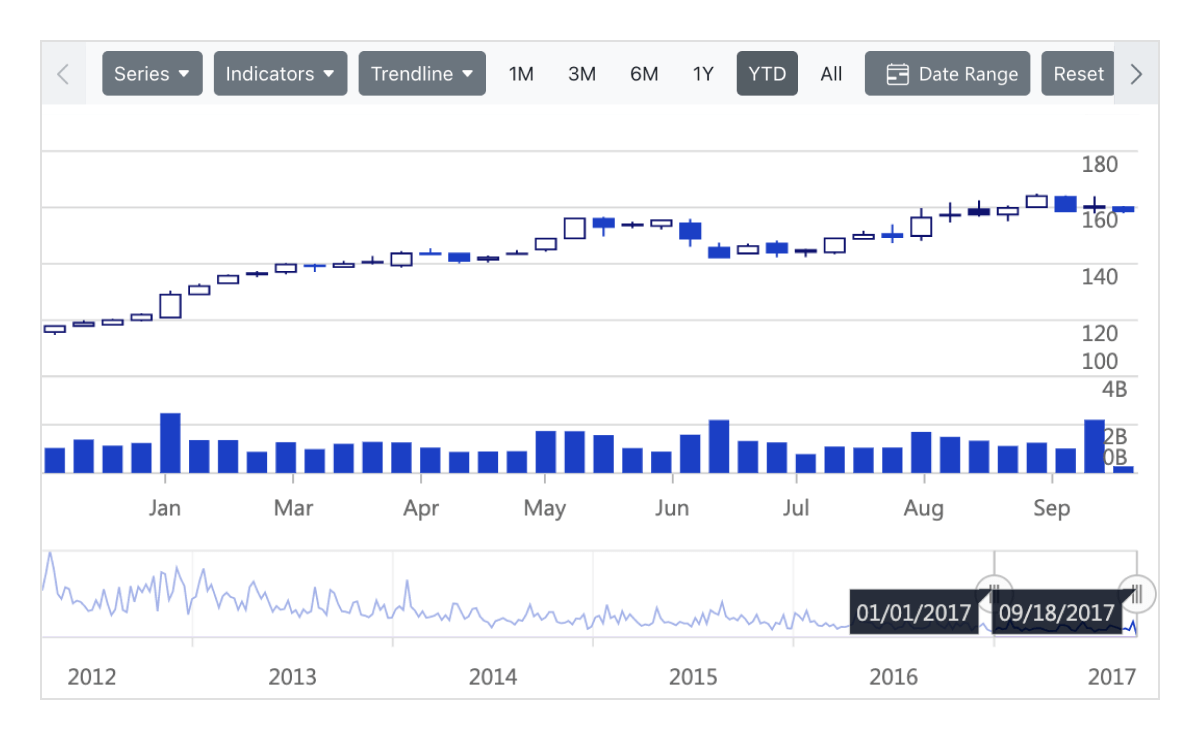Viewport: 1200px width, 740px height.
Task: Open the Series dropdown
Action: (152, 73)
